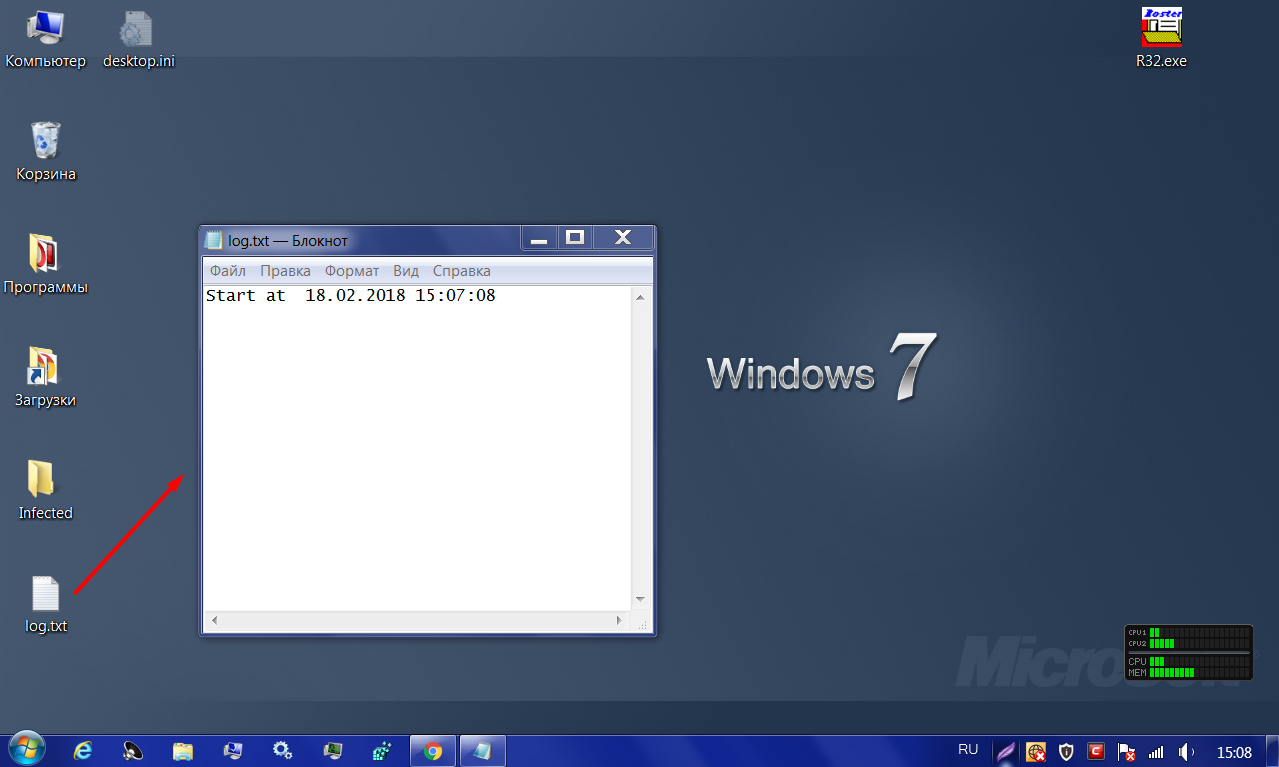
Task: Select the log.txt file on desktop
Action: point(46,604)
